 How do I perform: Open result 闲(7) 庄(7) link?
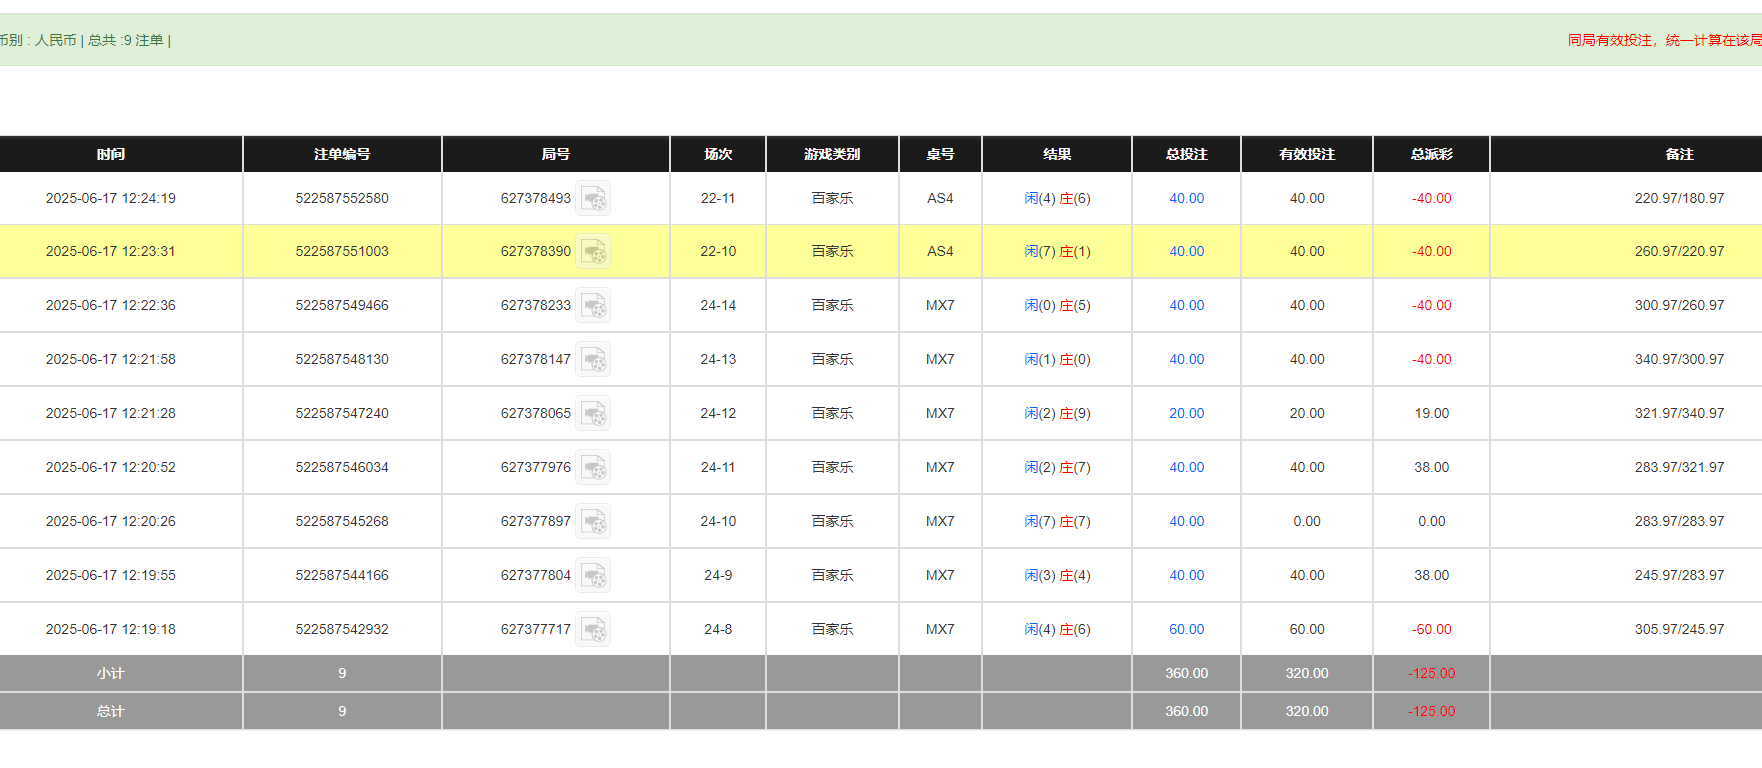pyautogui.click(x=1057, y=522)
